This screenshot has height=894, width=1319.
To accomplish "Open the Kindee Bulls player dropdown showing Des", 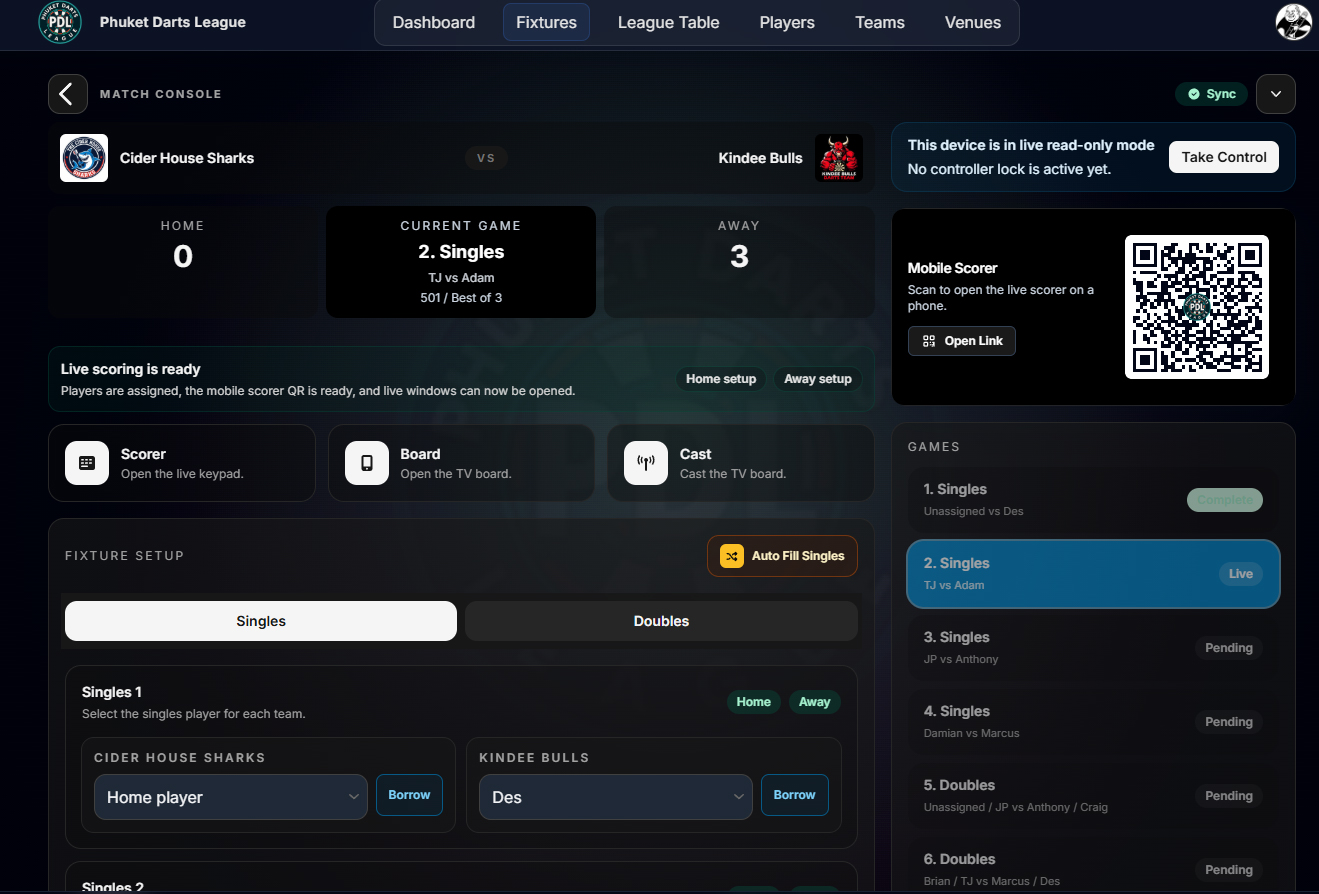I will (615, 797).
